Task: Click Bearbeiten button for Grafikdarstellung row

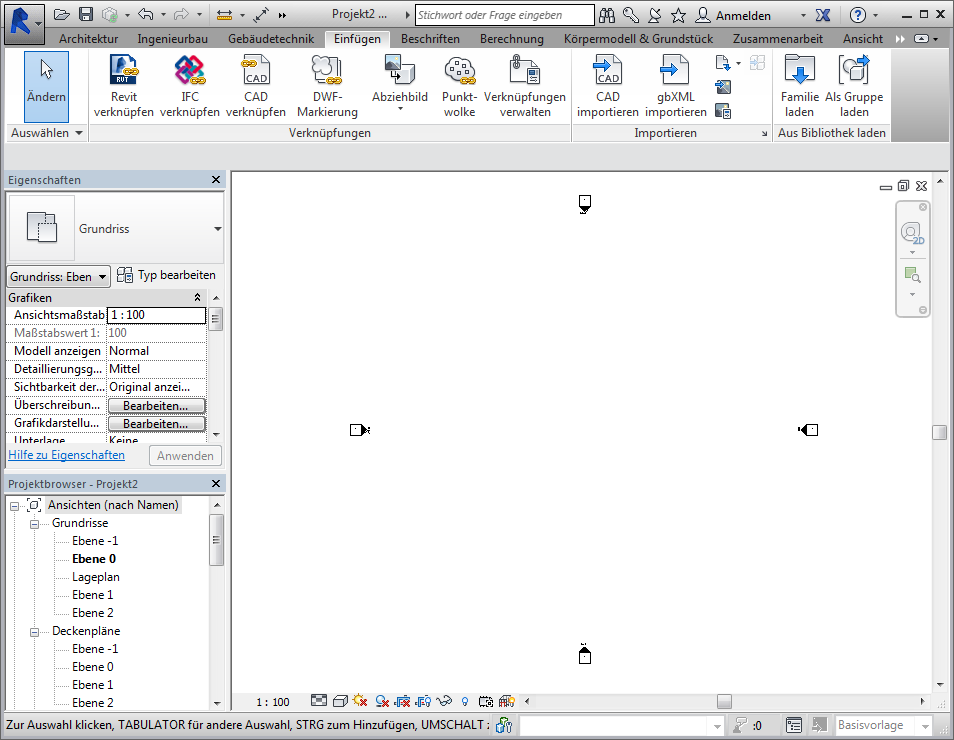Action: coord(156,424)
